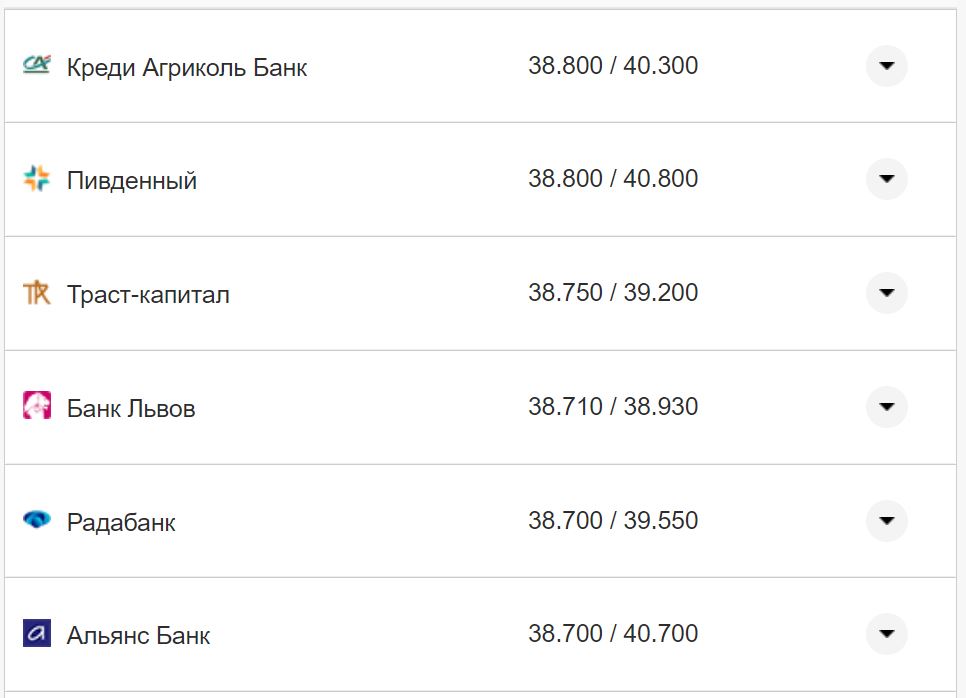Expand the Альянс Банк row arrow
The height and width of the screenshot is (698, 966).
[886, 634]
